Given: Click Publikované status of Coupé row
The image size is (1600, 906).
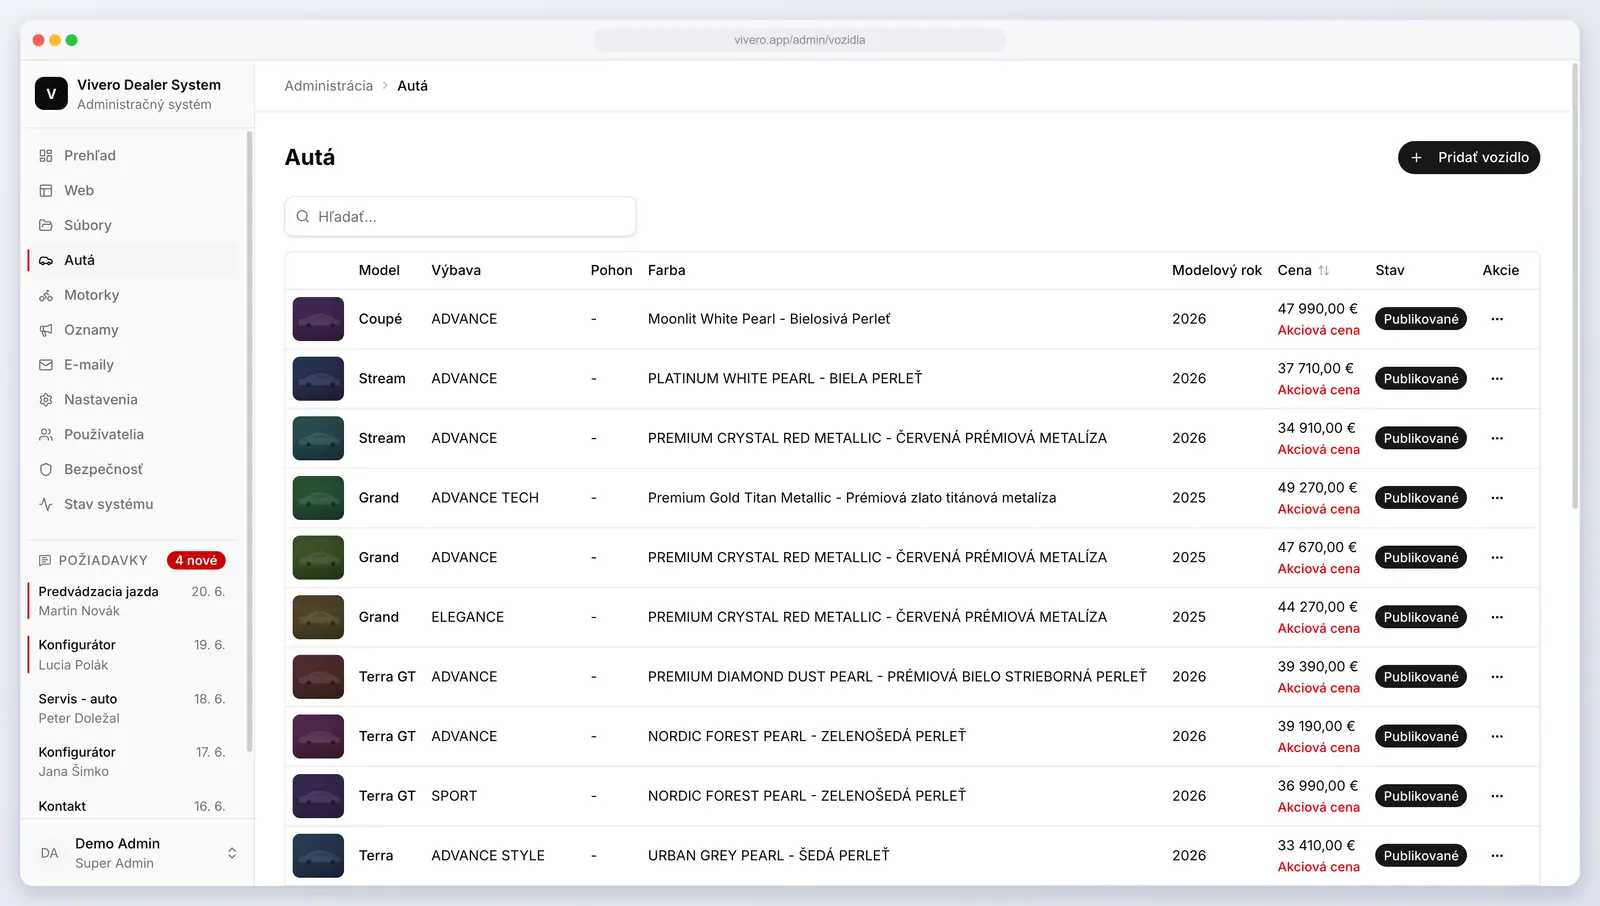Looking at the screenshot, I should pos(1421,319).
